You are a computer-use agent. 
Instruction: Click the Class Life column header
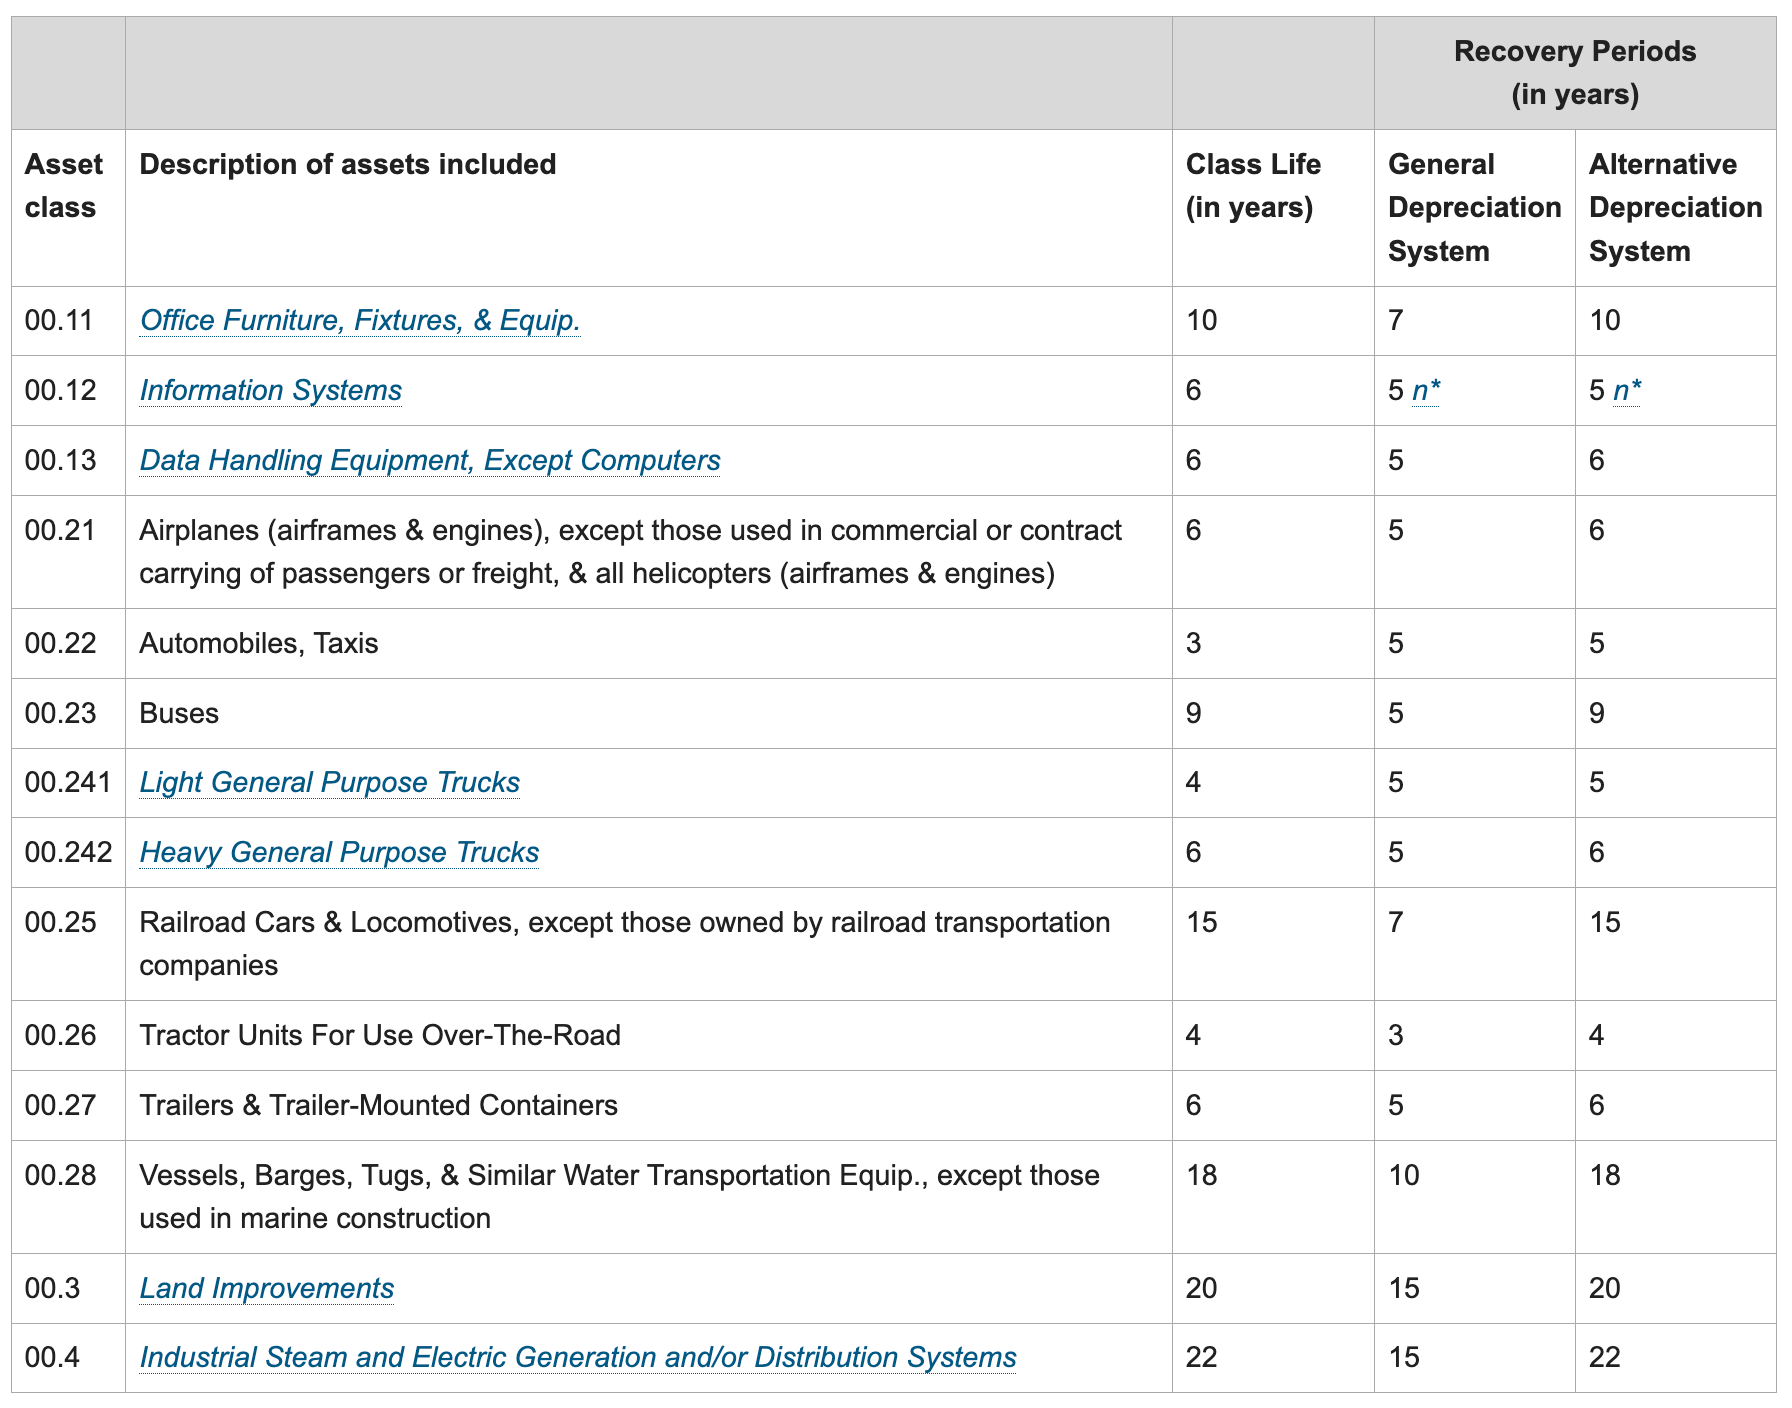1273,208
